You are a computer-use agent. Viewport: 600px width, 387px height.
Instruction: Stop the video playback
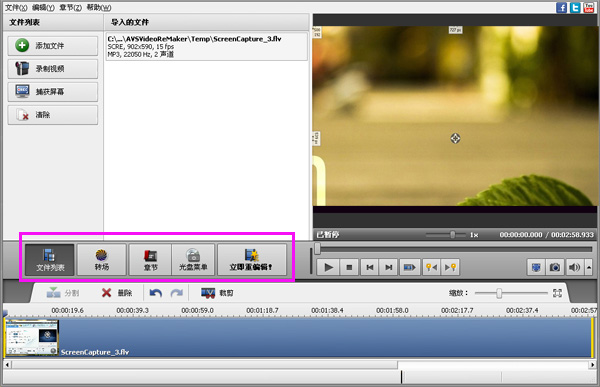coord(349,267)
